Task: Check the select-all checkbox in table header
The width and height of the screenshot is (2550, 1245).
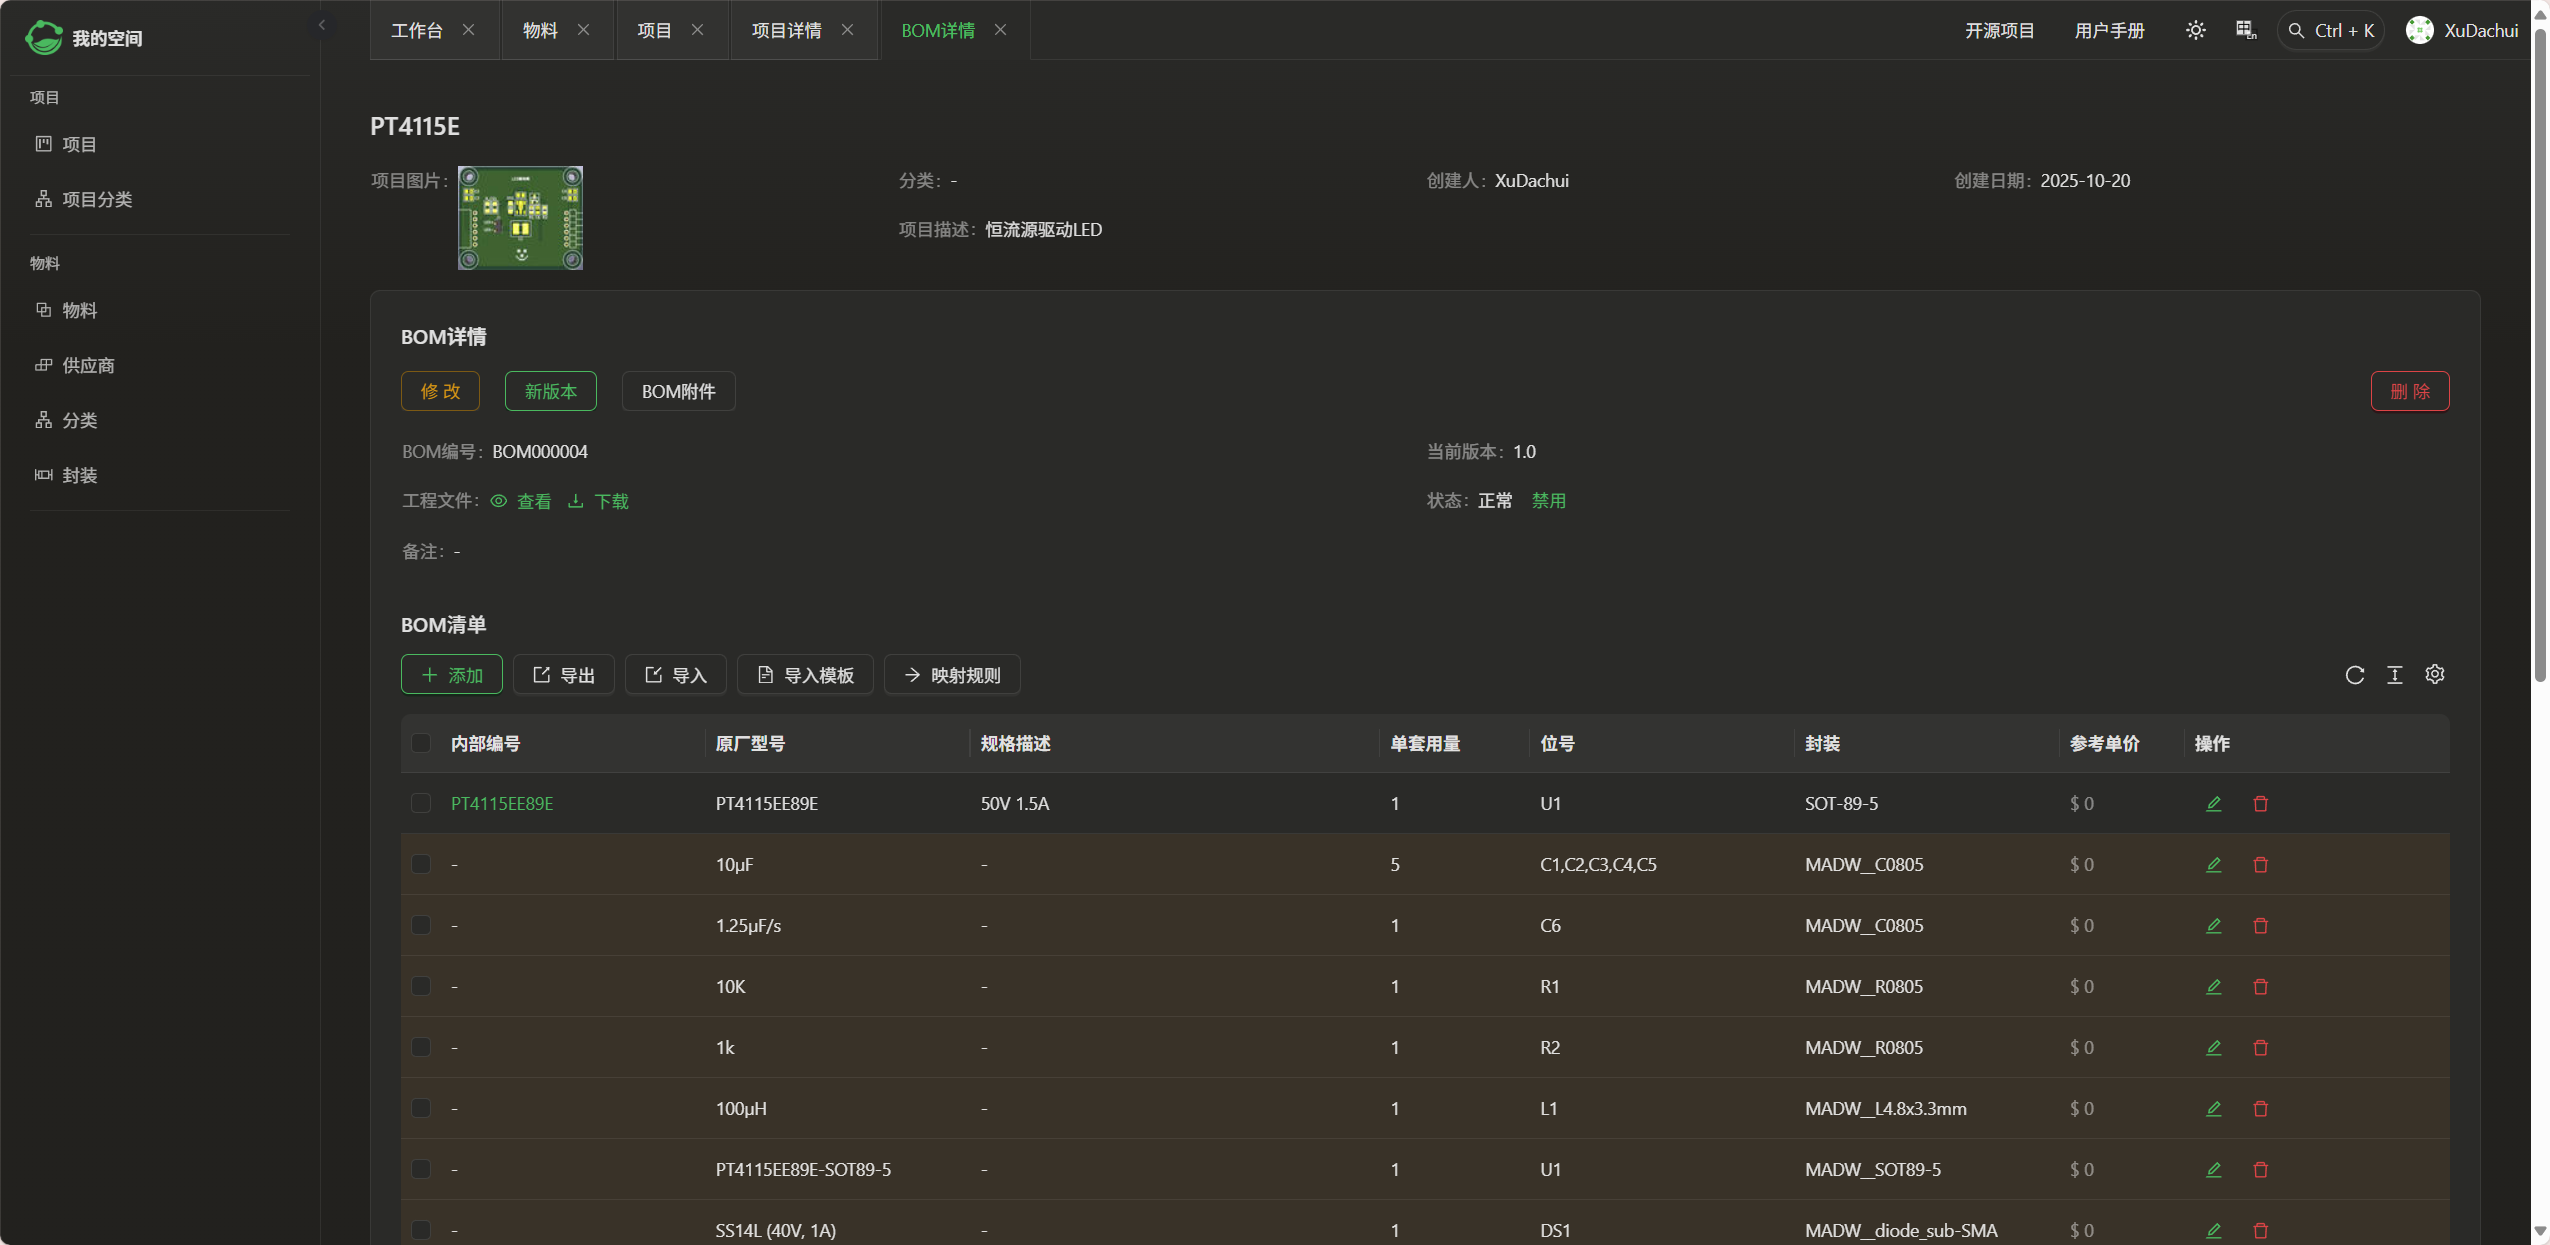Action: pyautogui.click(x=421, y=743)
